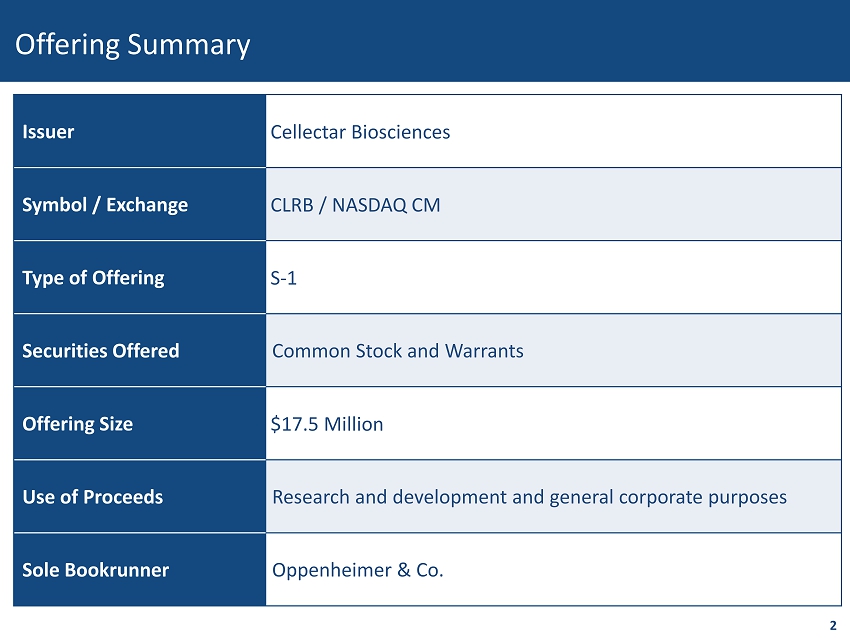Click the S-1 offering type value
The width and height of the screenshot is (850, 638).
283,278
